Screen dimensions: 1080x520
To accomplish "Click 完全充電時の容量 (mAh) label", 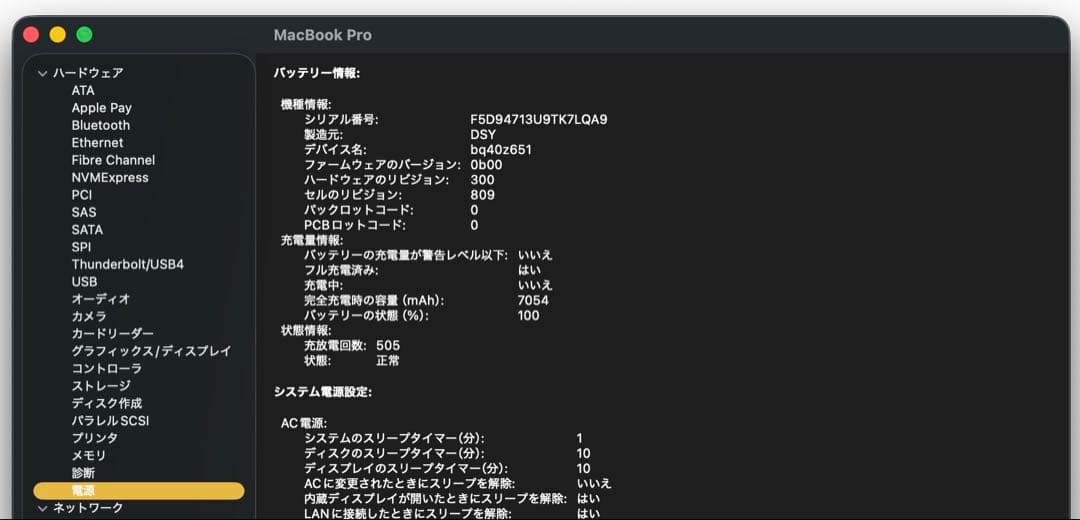I will [x=375, y=301].
